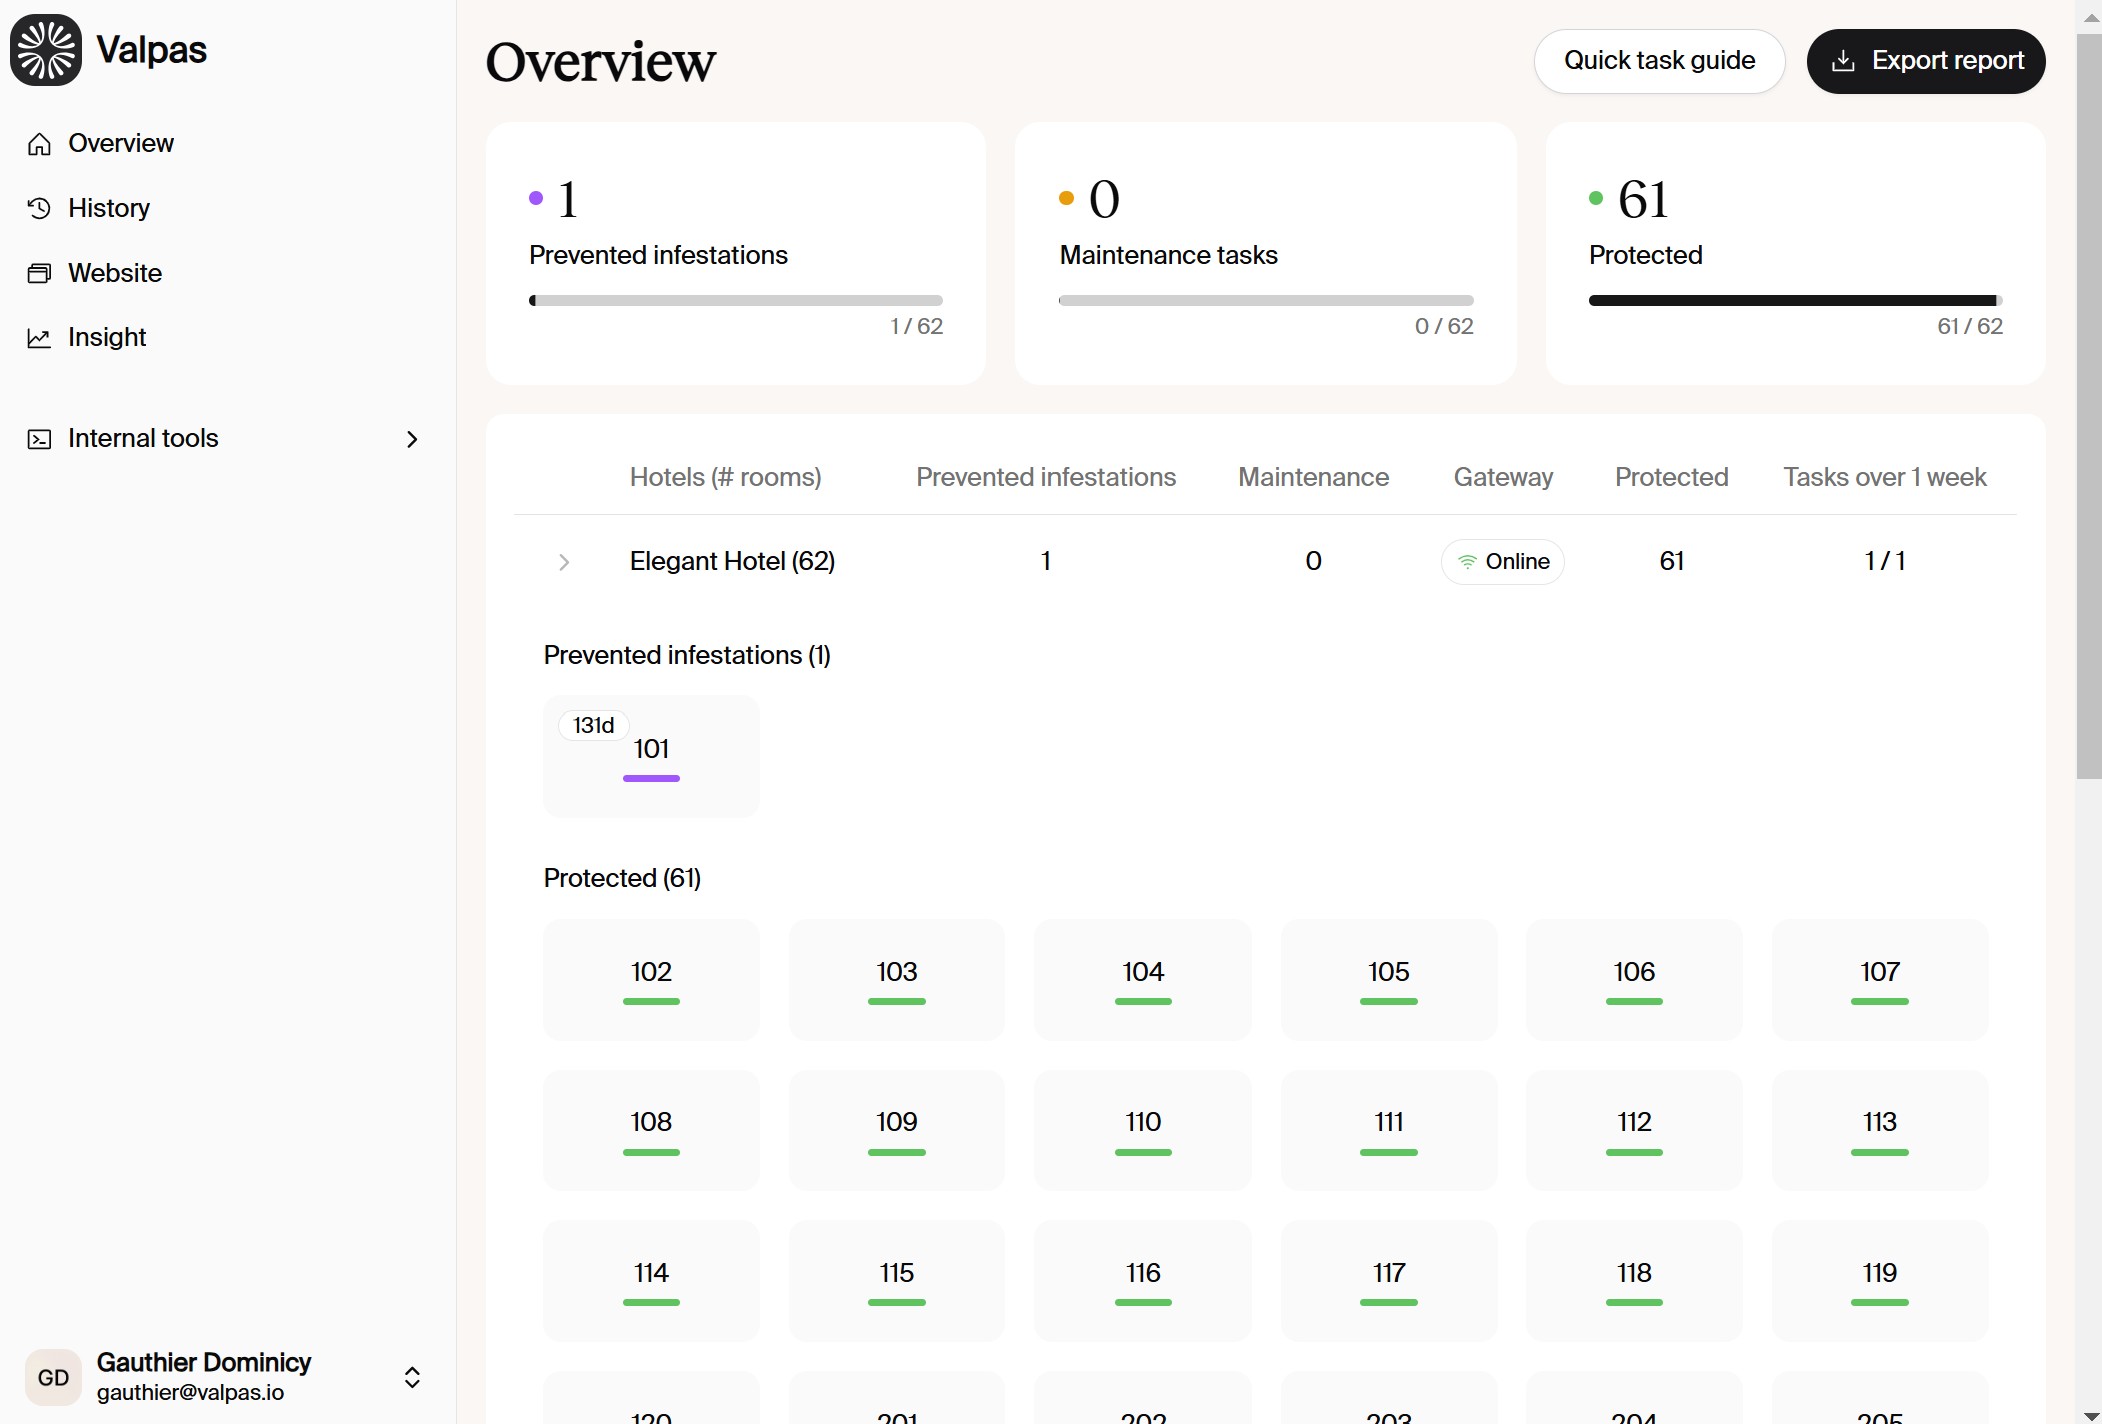Click the Internal tools terminal icon
Image resolution: width=2102 pixels, height=1424 pixels.
click(x=39, y=439)
